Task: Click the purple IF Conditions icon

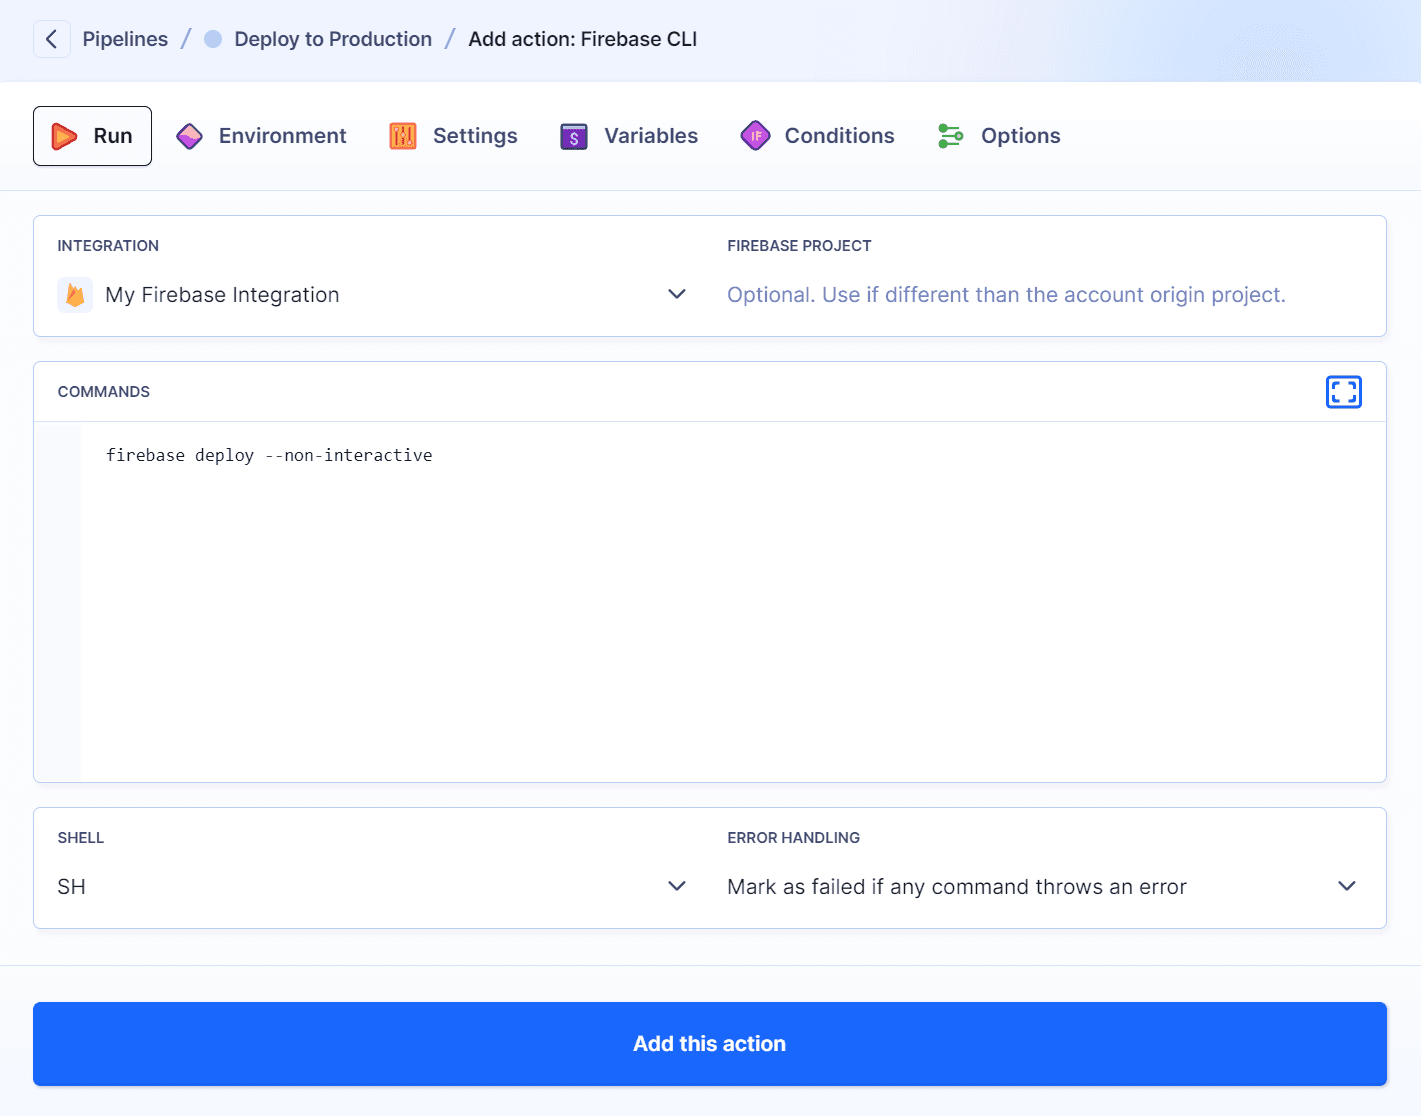Action: tap(756, 135)
